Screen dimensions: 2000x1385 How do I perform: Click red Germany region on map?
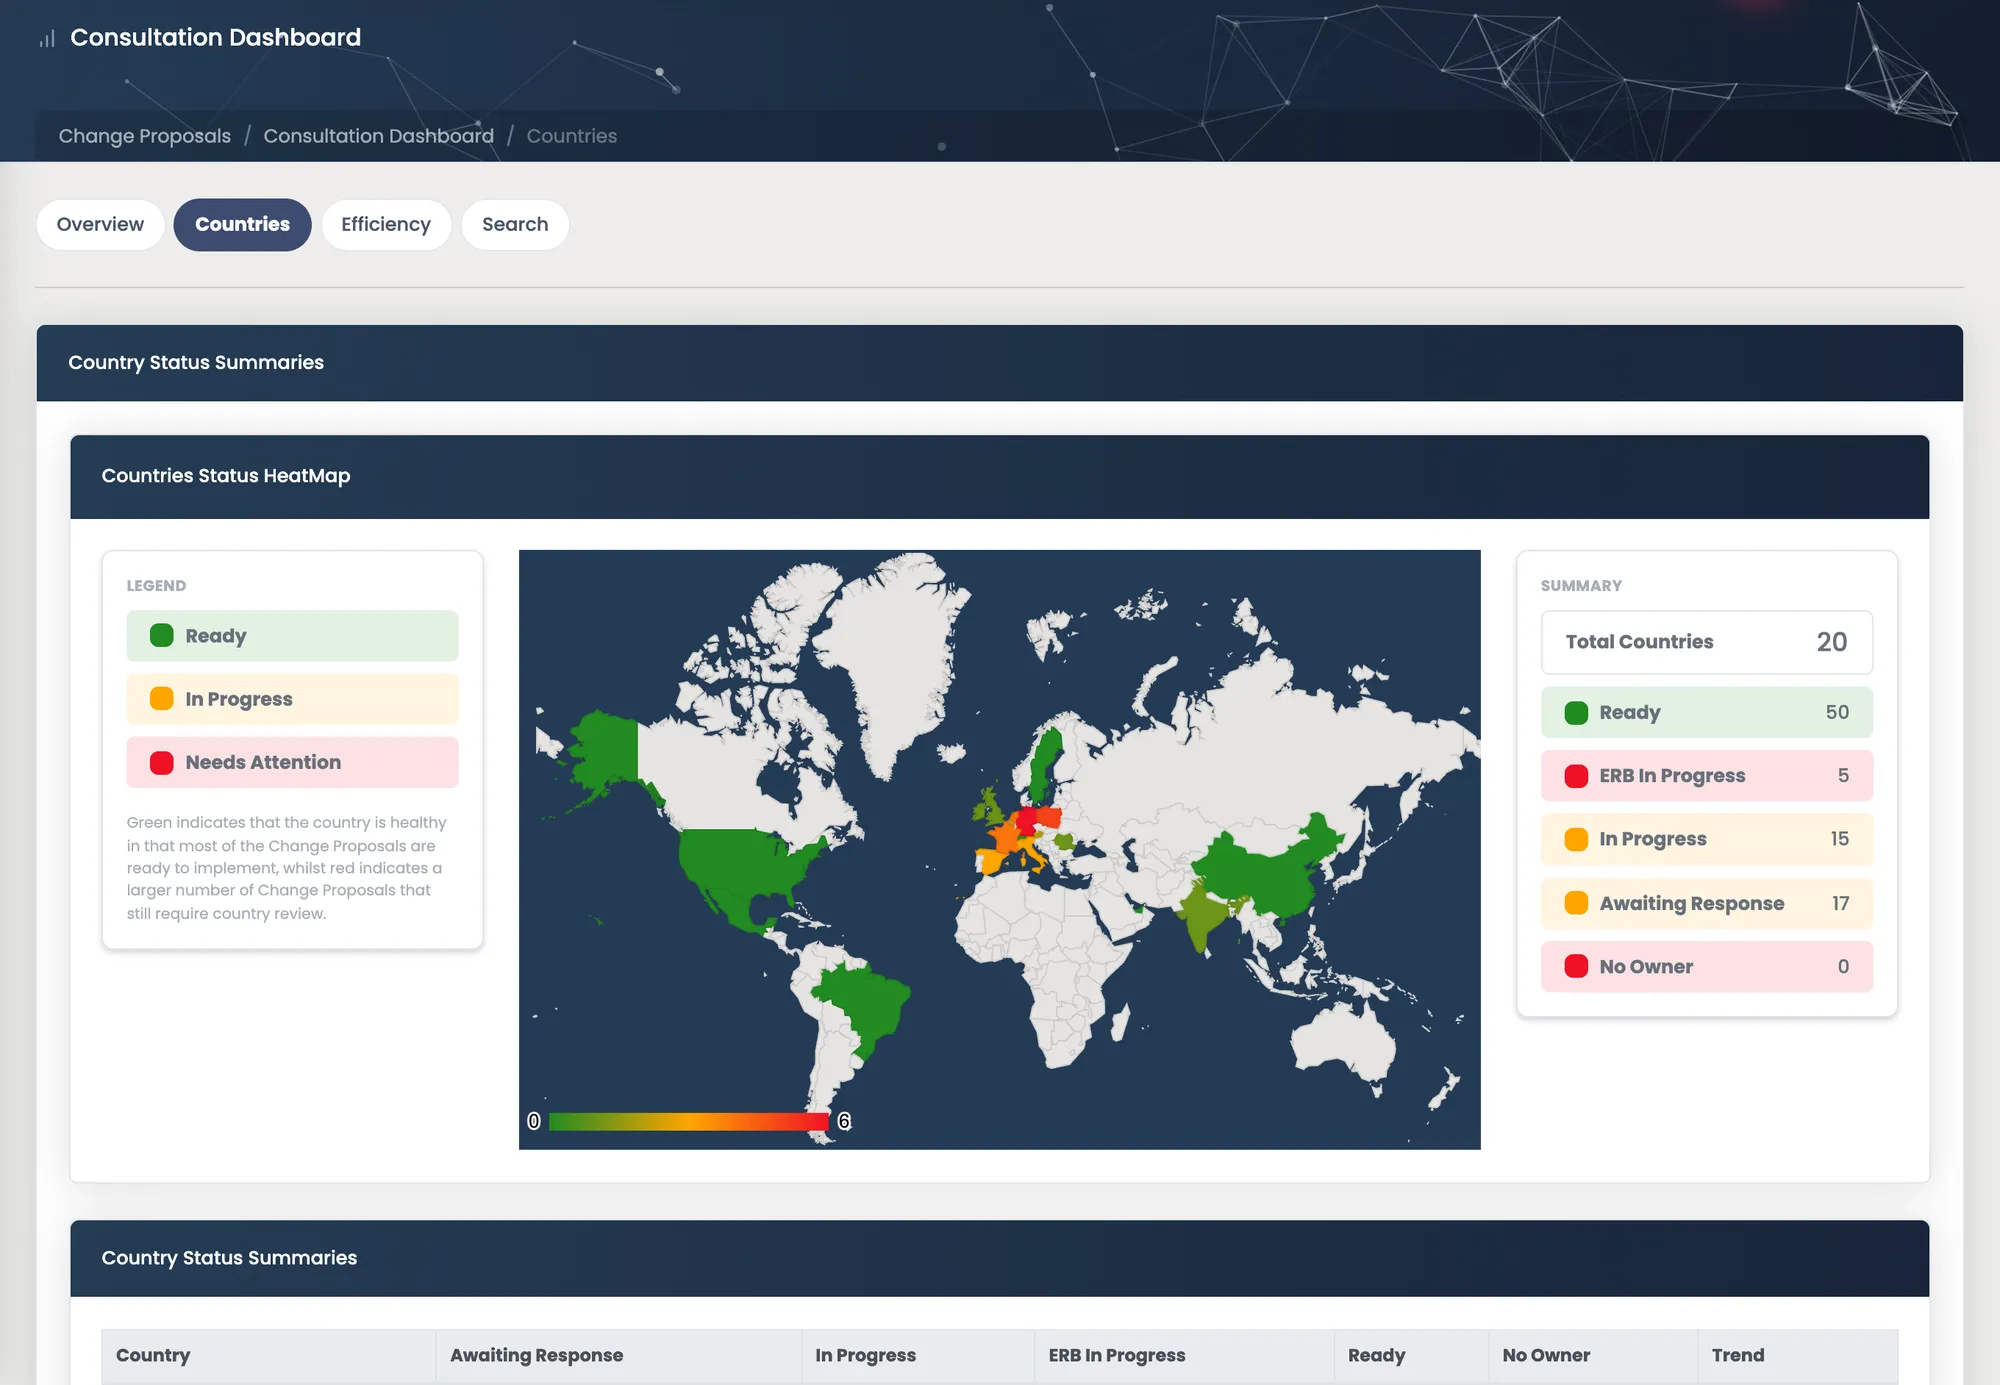[1027, 820]
